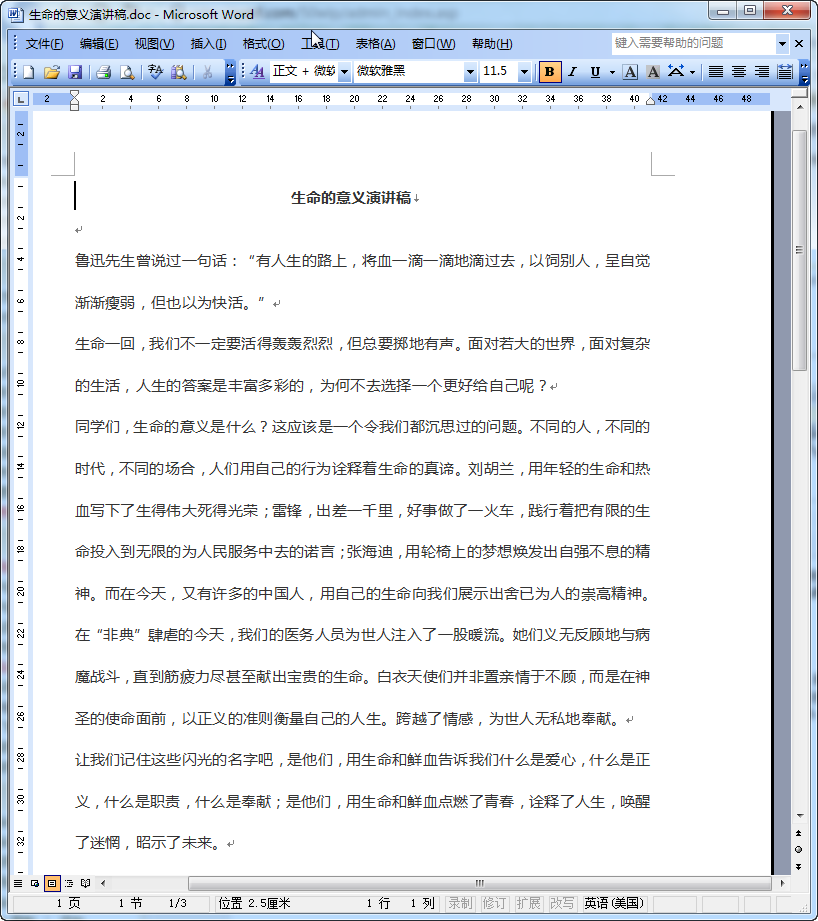Image resolution: width=818 pixels, height=921 pixels.
Task: Open the 插入 menu
Action: (208, 44)
